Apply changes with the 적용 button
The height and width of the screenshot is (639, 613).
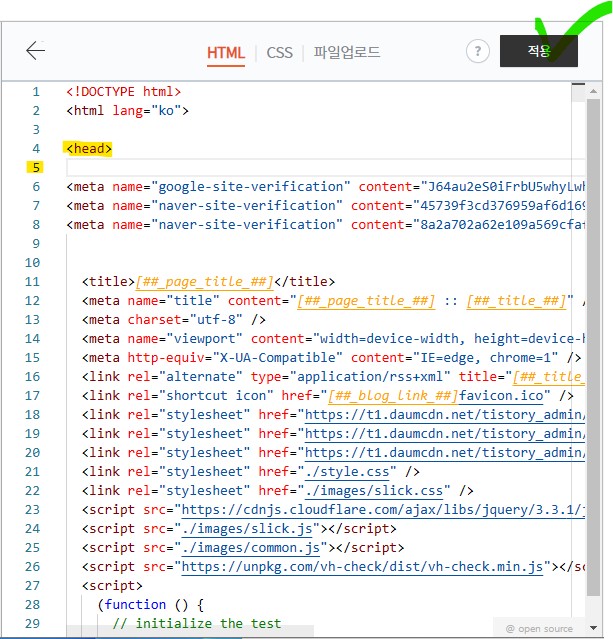(x=538, y=51)
